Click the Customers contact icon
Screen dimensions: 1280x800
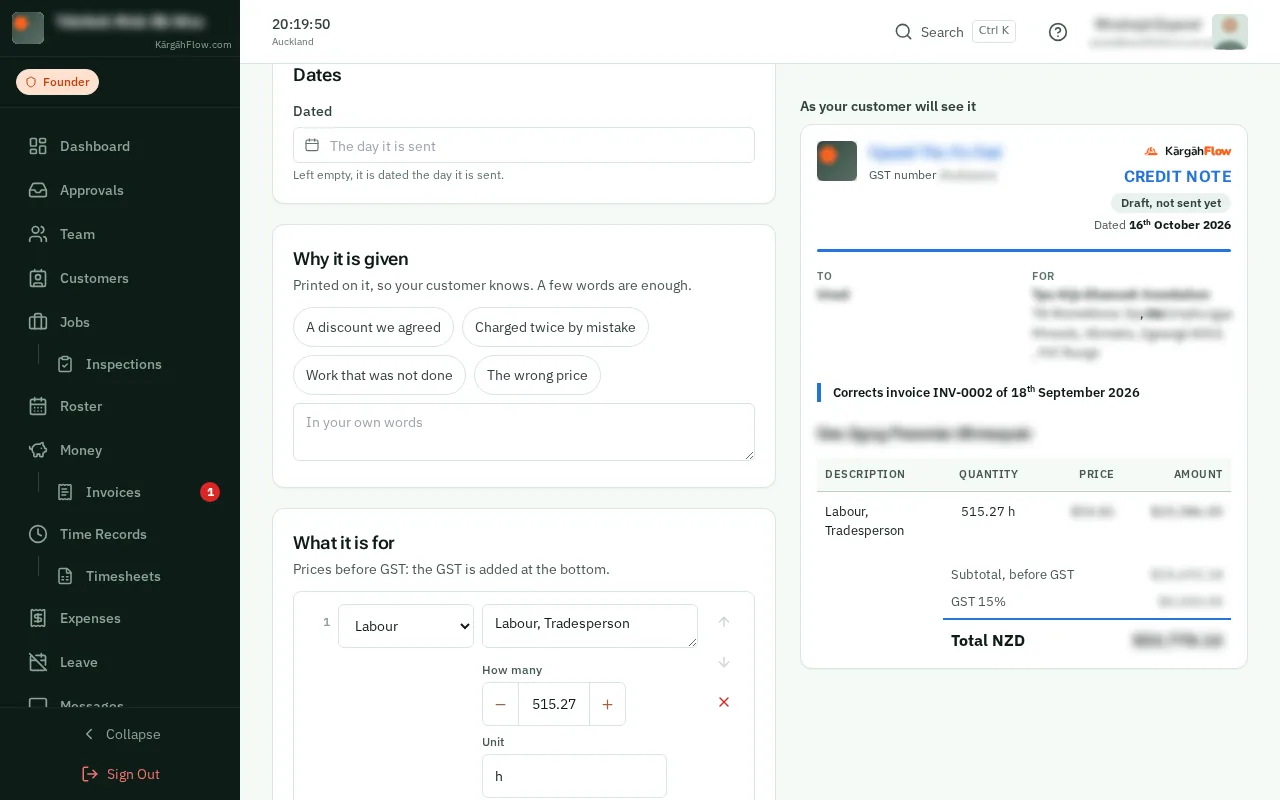coord(38,278)
